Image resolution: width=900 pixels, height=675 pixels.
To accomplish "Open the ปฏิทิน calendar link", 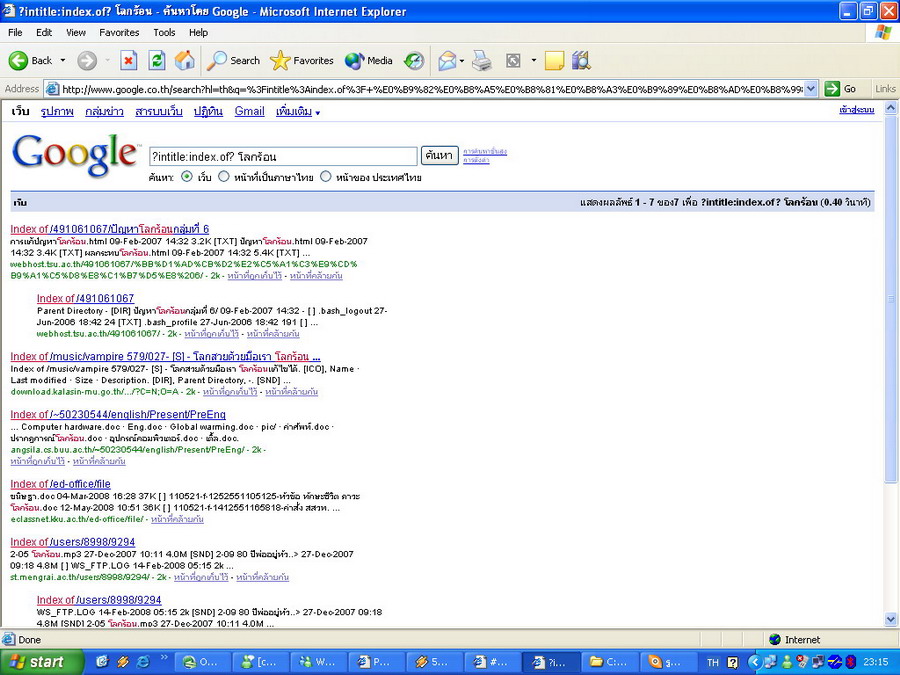I will click(208, 111).
